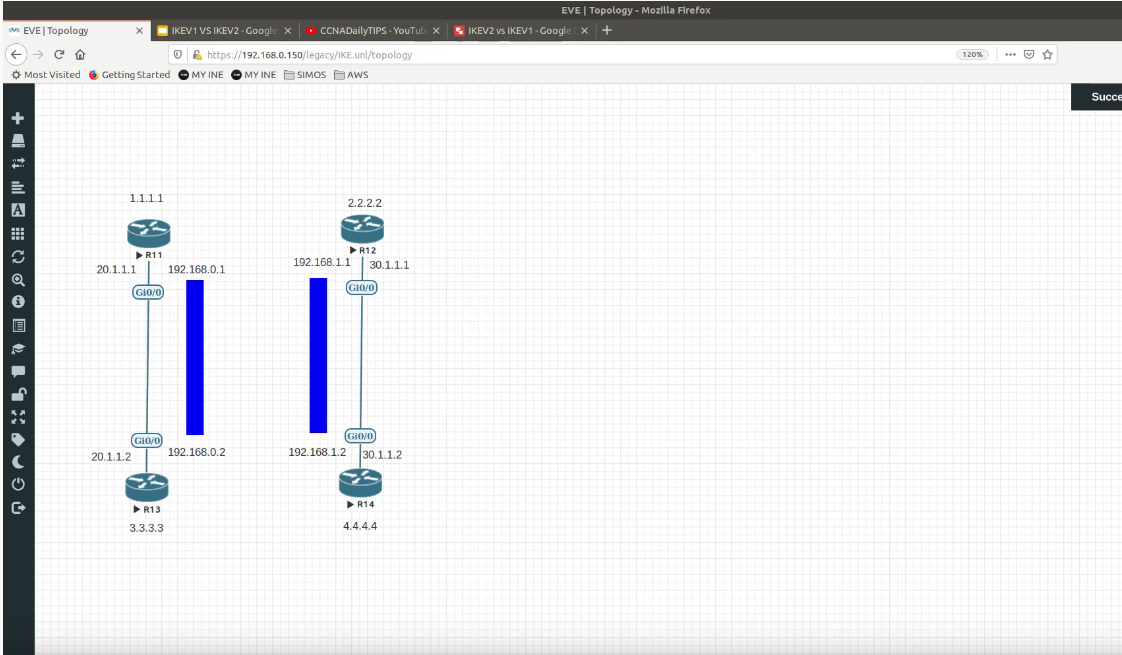Click the insecure connection padlock icon
Screen dimensions: 1122x655
click(x=197, y=54)
